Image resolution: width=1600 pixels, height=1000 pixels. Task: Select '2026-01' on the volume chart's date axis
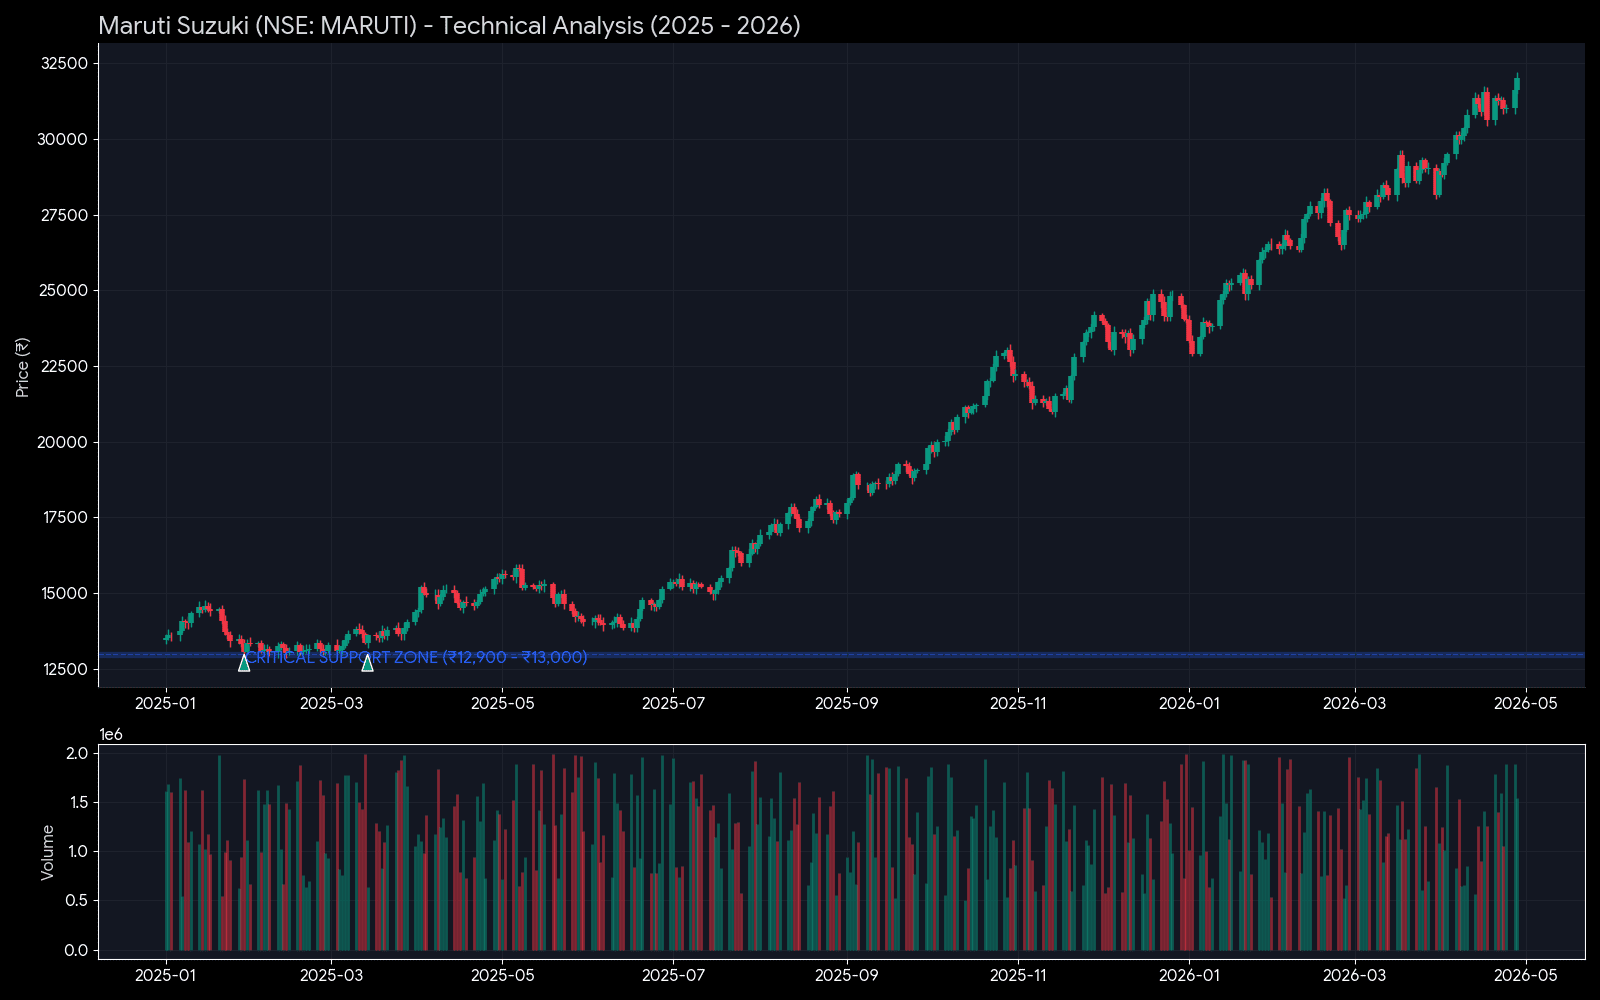click(1189, 975)
